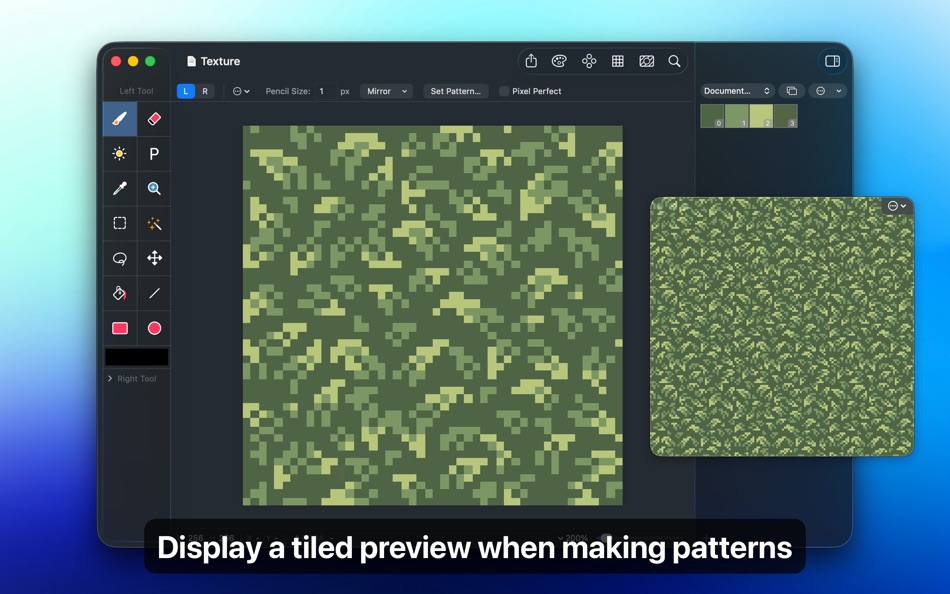Select the Magic Wand tool
The height and width of the screenshot is (594, 950).
coord(153,223)
